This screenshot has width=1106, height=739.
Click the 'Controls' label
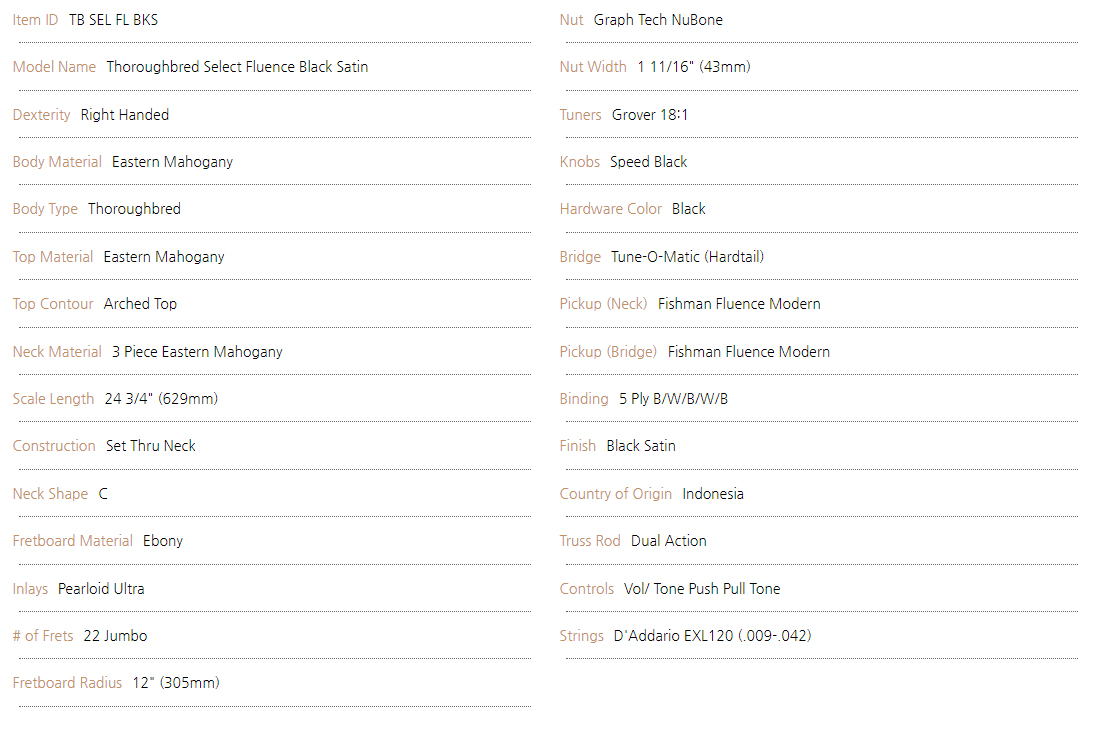coord(587,589)
